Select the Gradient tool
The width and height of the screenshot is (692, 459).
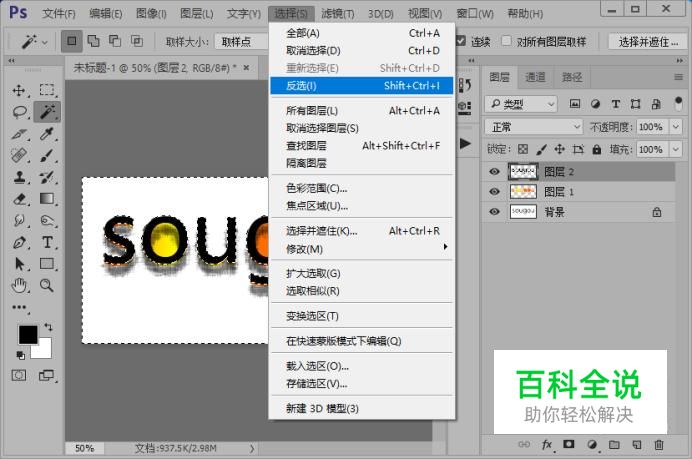click(x=47, y=199)
